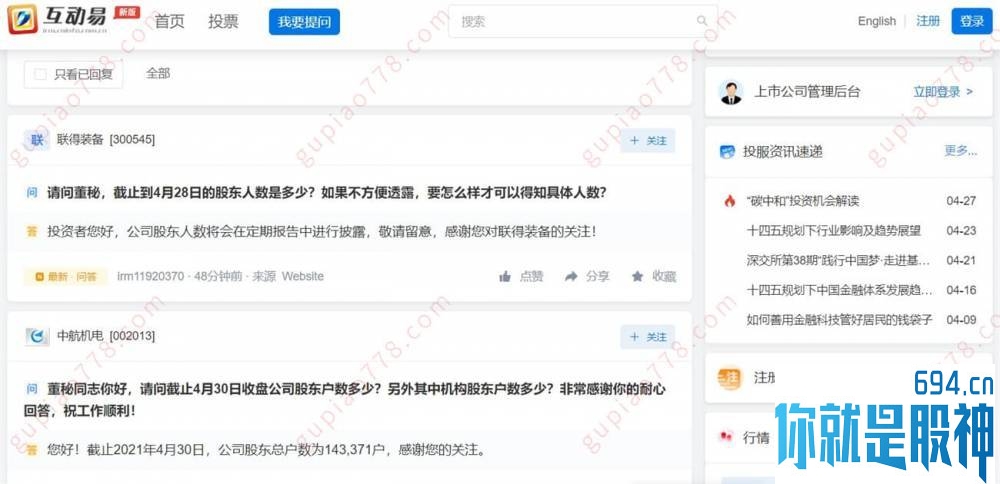
Task: Open 更多 in 投服资讯速递 panel
Action: coord(960,151)
